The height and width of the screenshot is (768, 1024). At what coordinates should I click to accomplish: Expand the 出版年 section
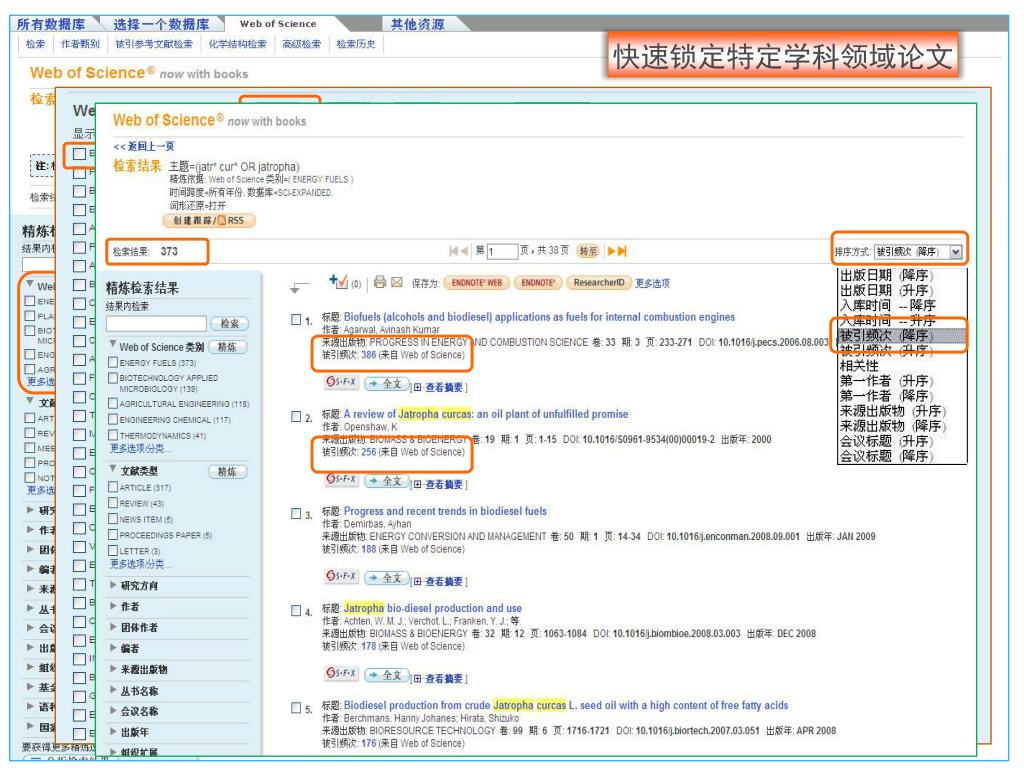pyautogui.click(x=113, y=732)
